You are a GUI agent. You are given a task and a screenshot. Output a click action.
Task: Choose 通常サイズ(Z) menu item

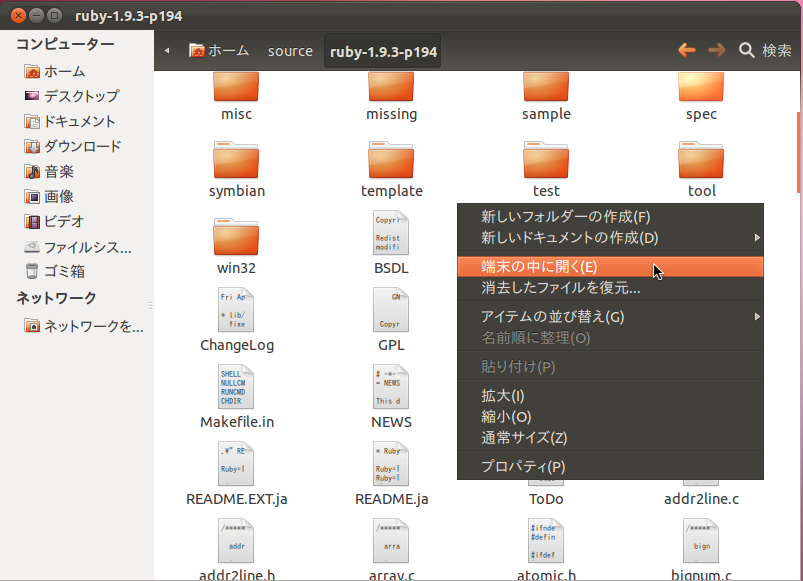[610, 438]
